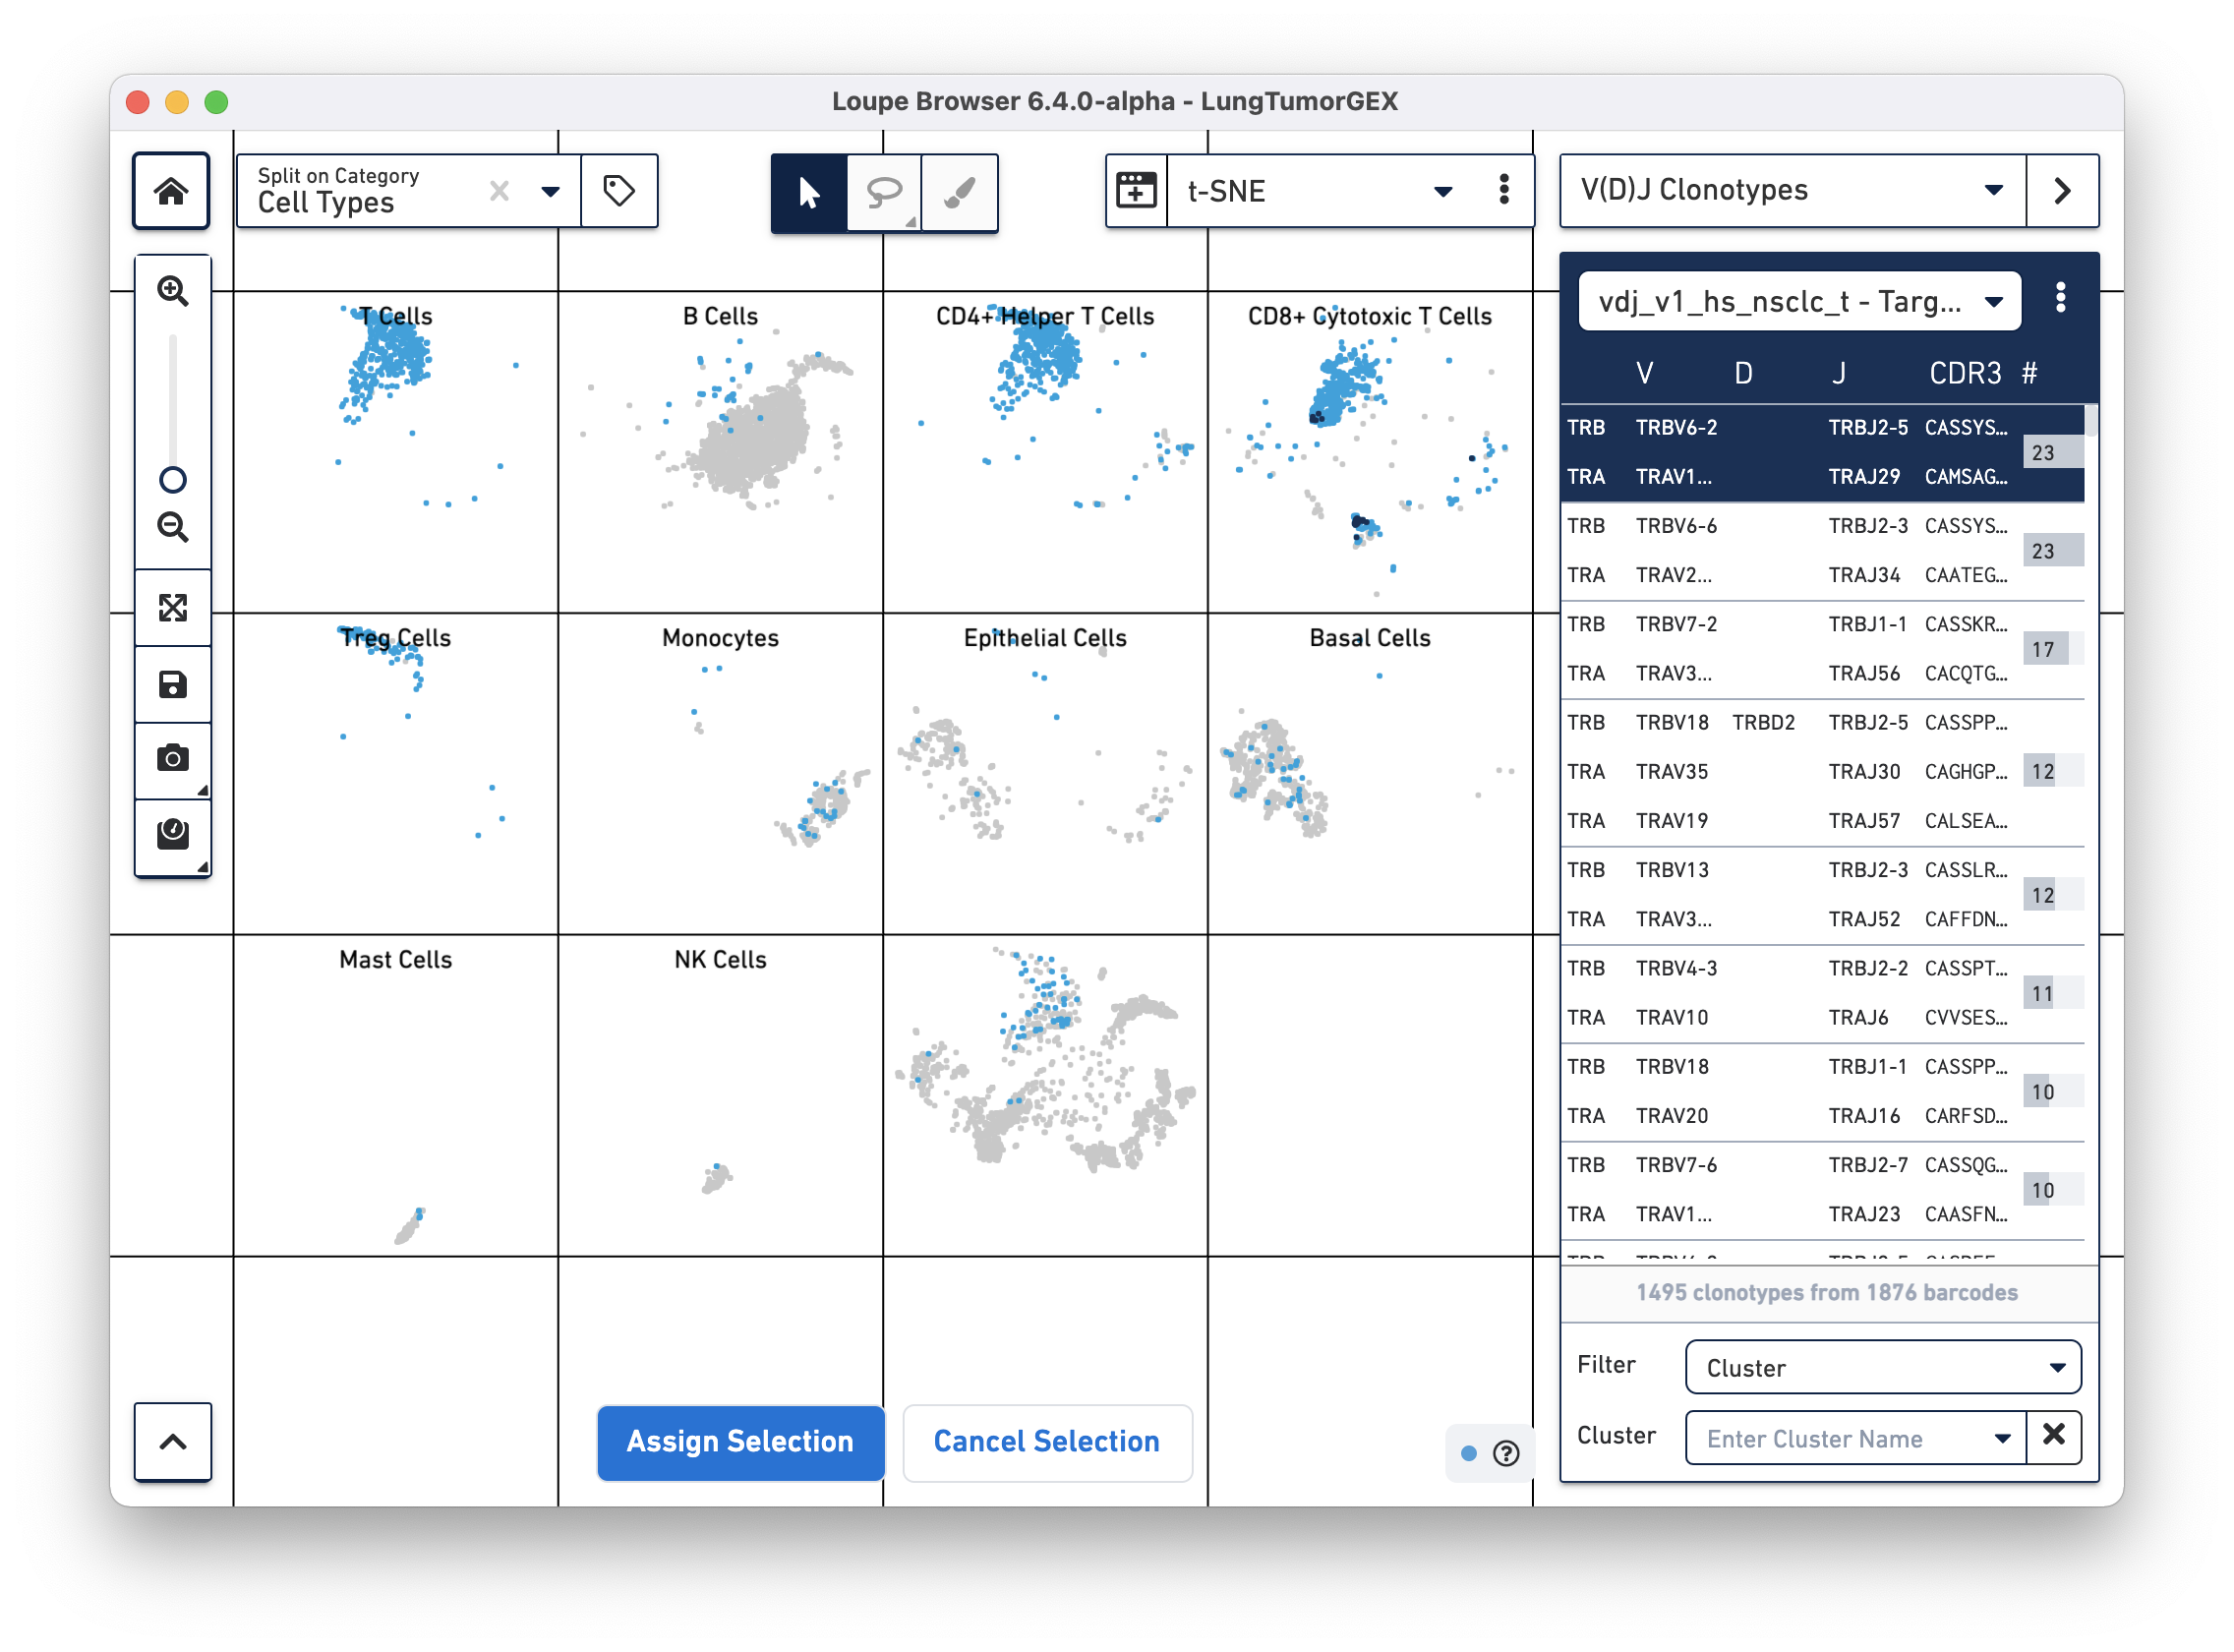The image size is (2234, 1652).
Task: Open help with the question mark icon
Action: coord(1505,1453)
